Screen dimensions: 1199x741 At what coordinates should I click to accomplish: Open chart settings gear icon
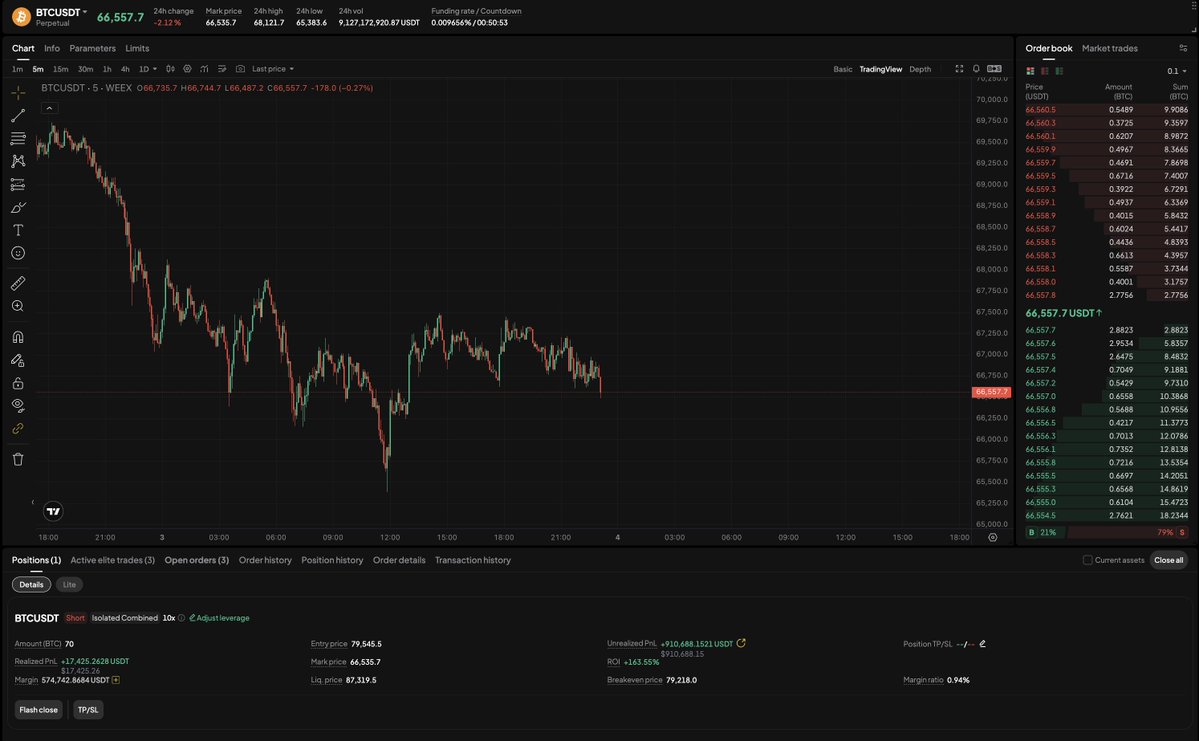[187, 69]
